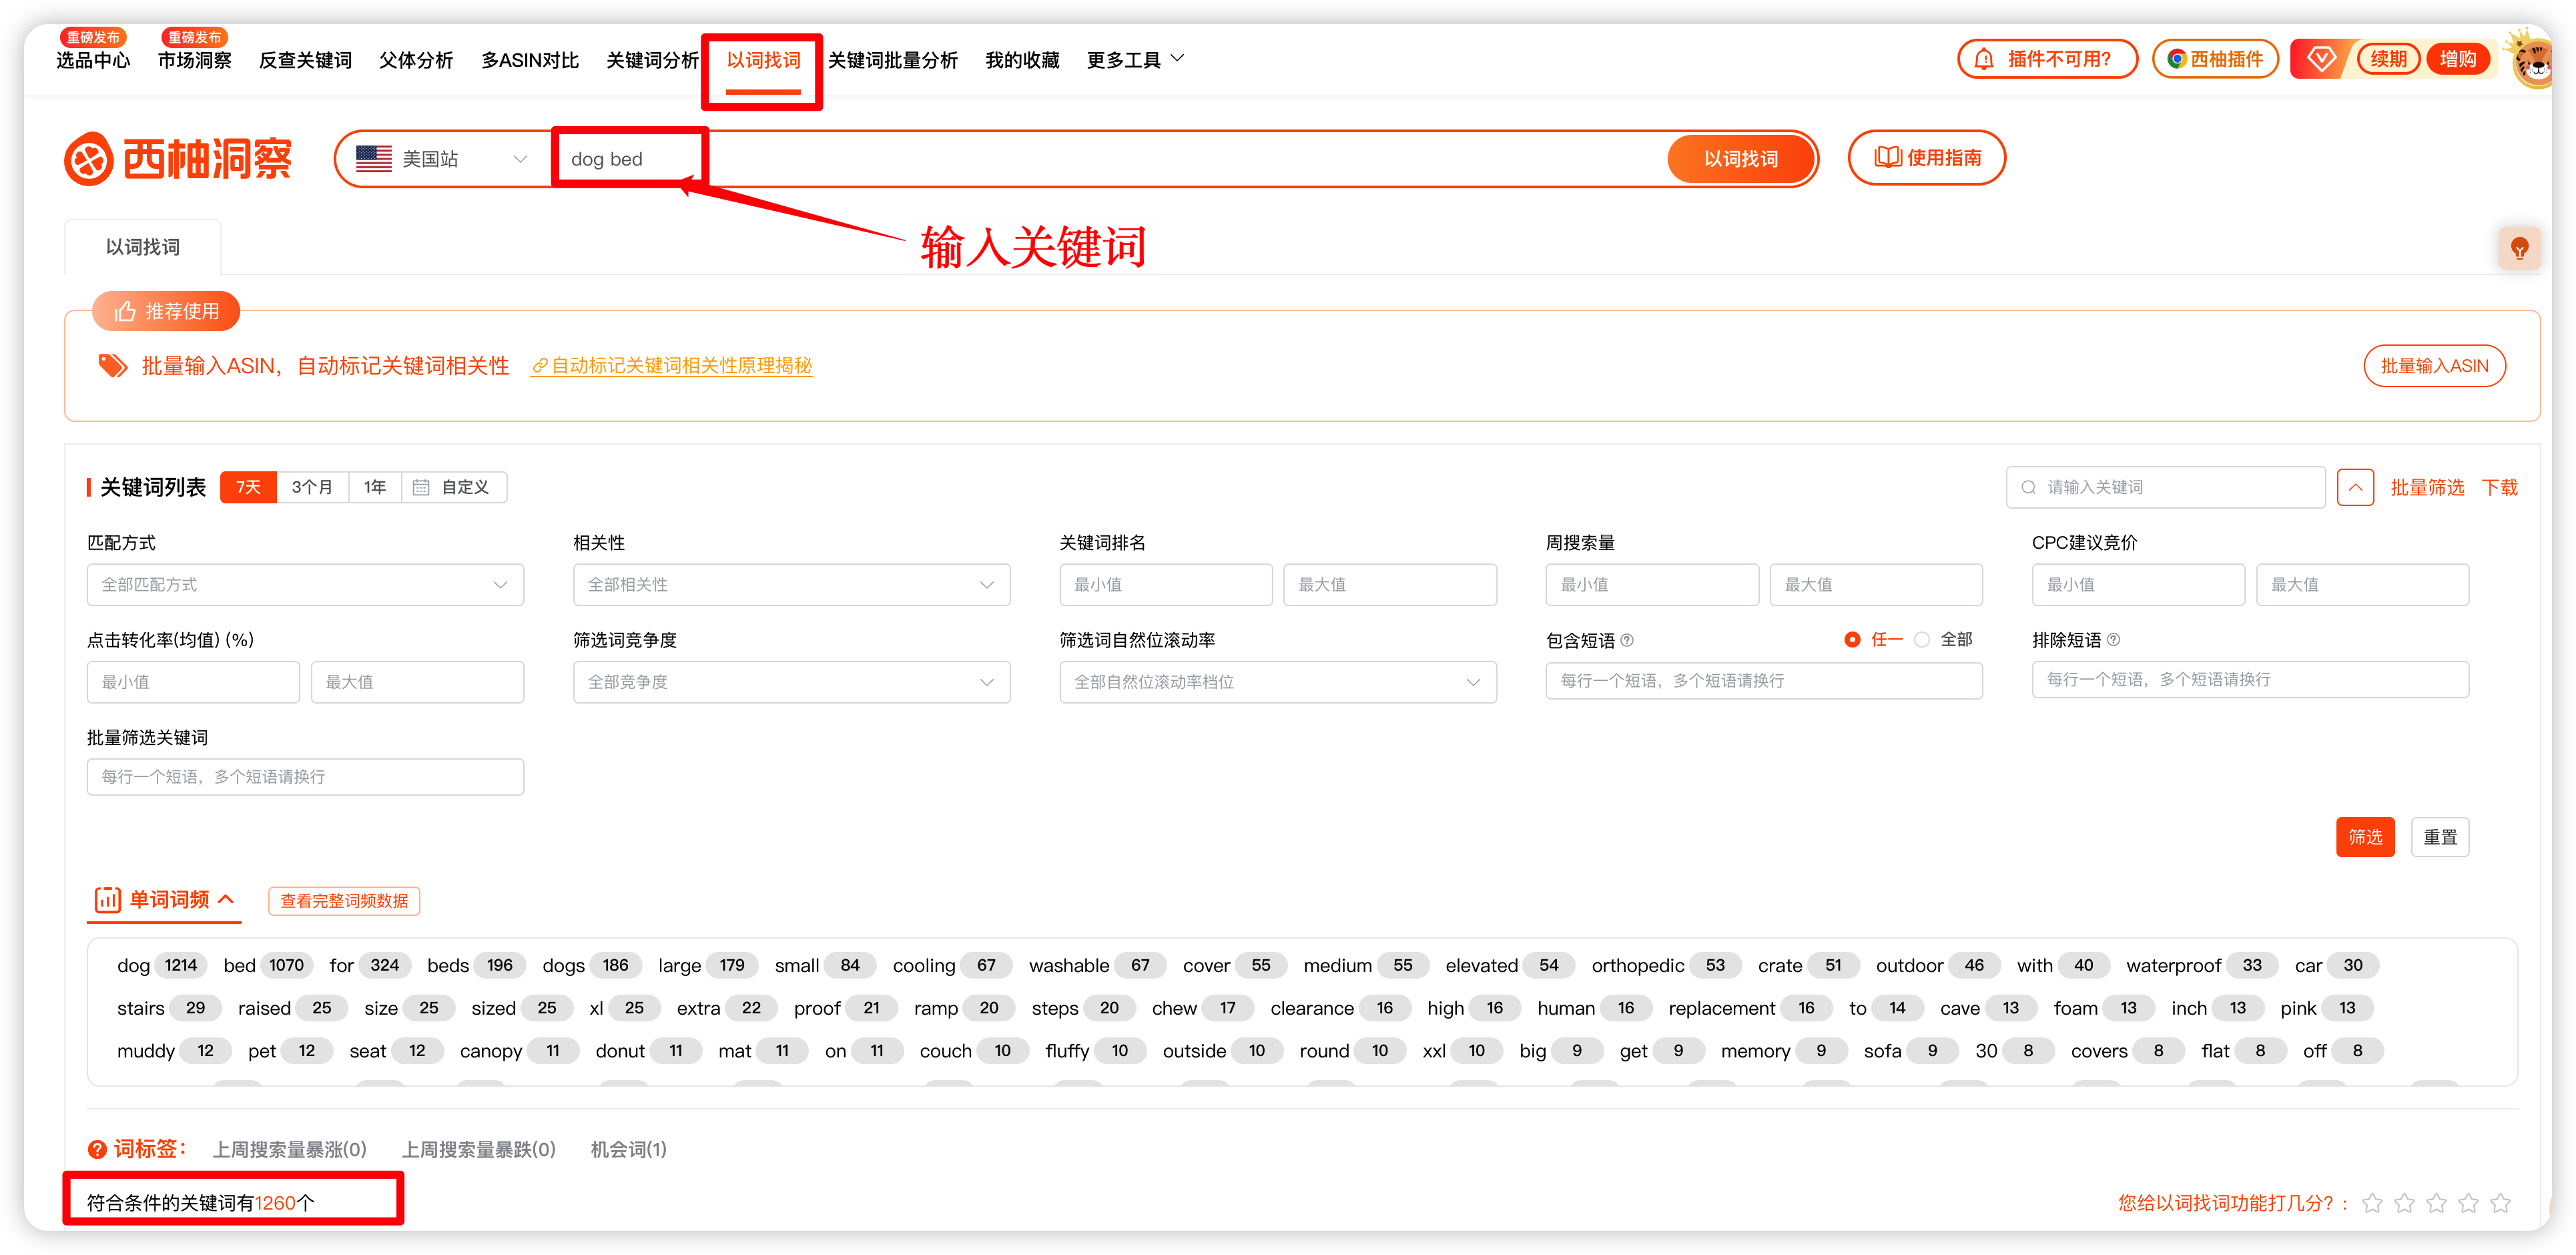Click 上周搜索量暴涨(0) tag filter
2576x1255 pixels.
tap(289, 1150)
